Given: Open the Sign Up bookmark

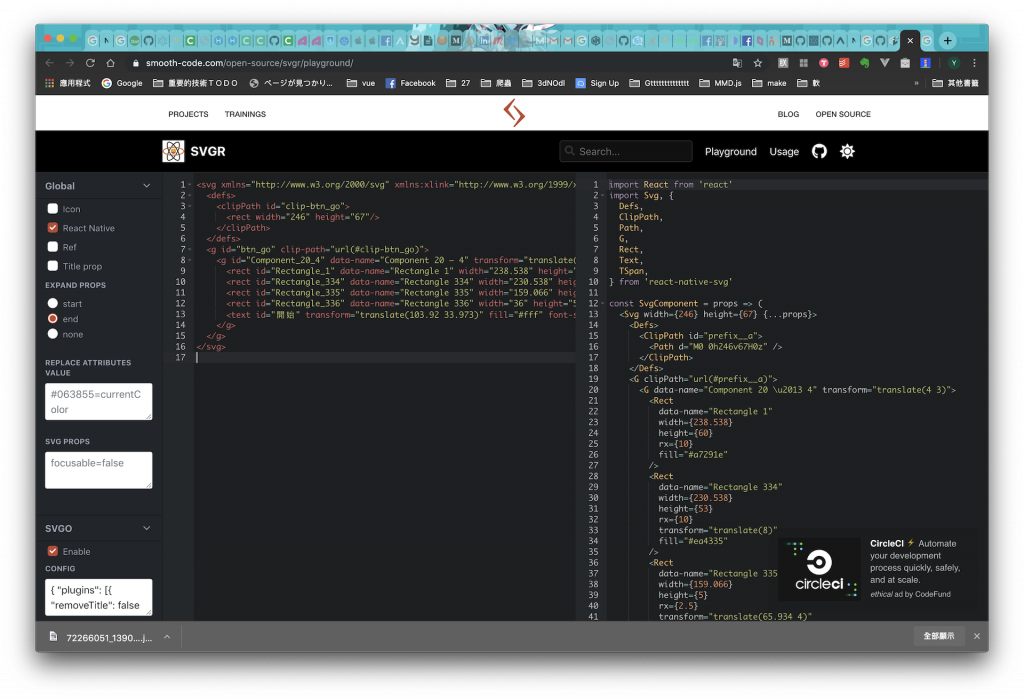Looking at the screenshot, I should point(597,83).
